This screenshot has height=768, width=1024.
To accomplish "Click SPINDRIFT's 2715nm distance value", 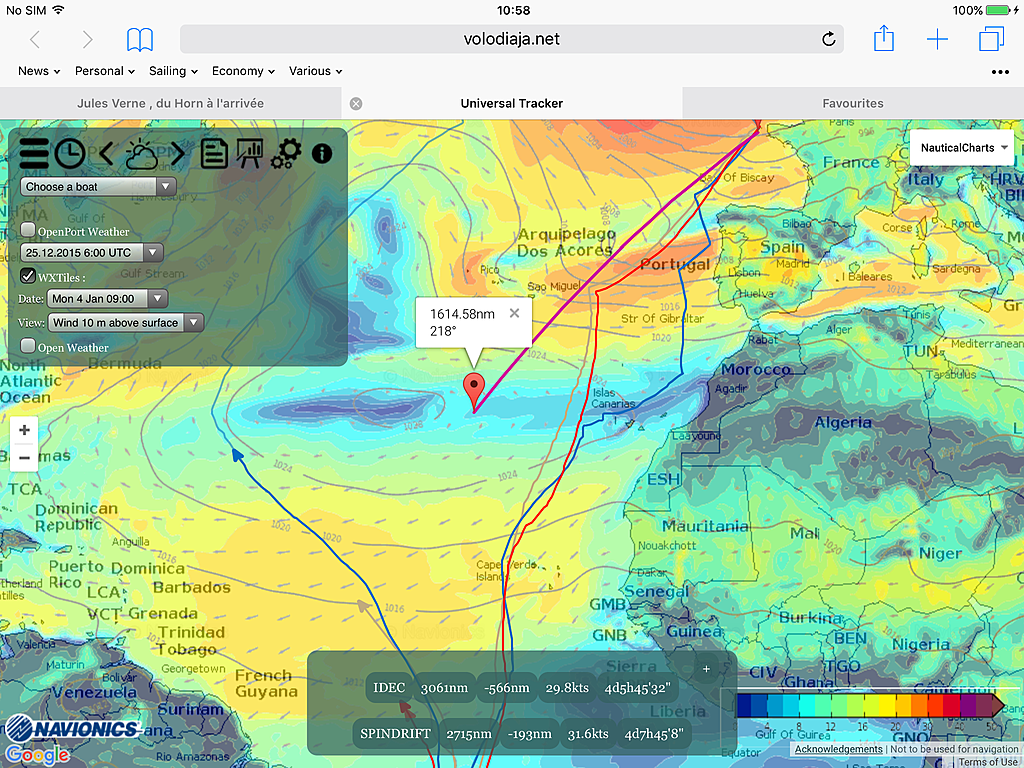I will click(x=469, y=734).
